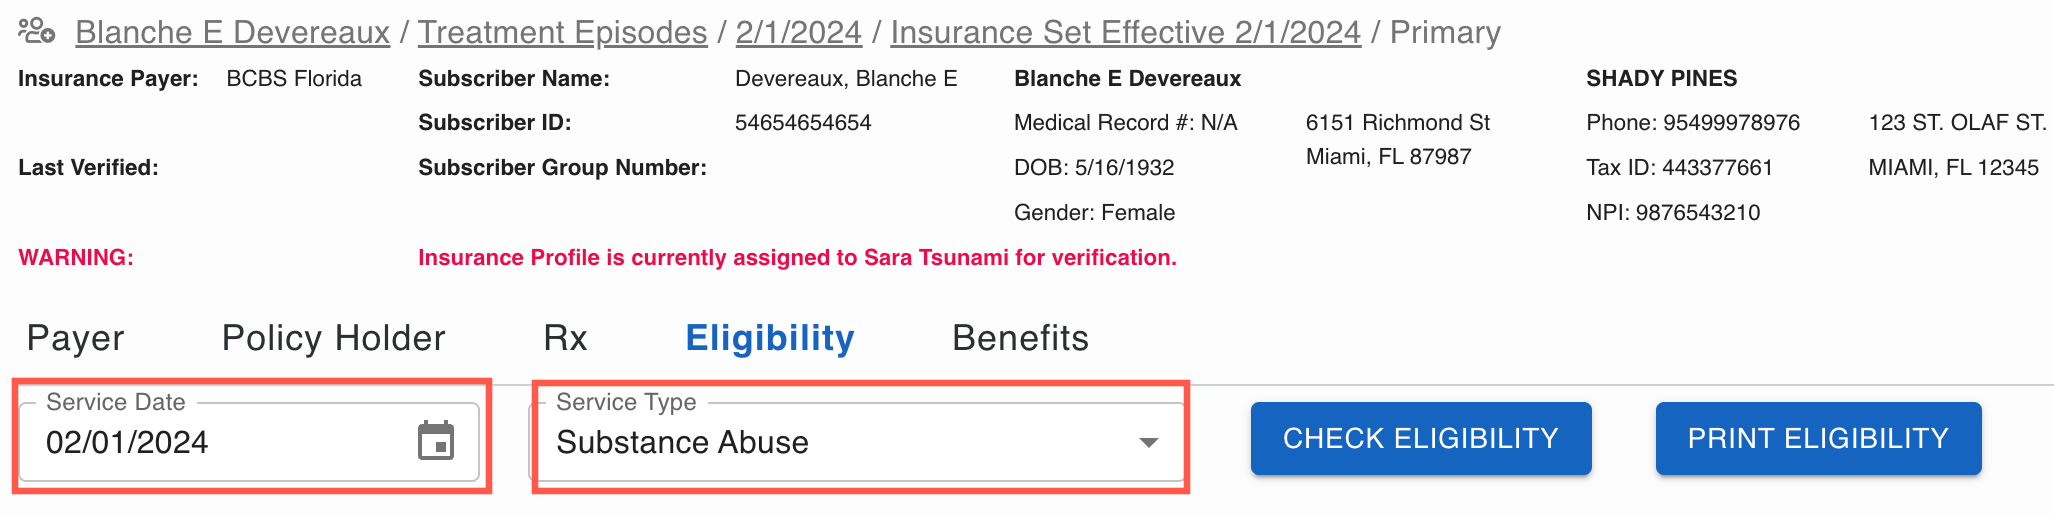Click the PRINT ELIGIBILITY button
This screenshot has height=514, width=2054.
[x=1818, y=438]
